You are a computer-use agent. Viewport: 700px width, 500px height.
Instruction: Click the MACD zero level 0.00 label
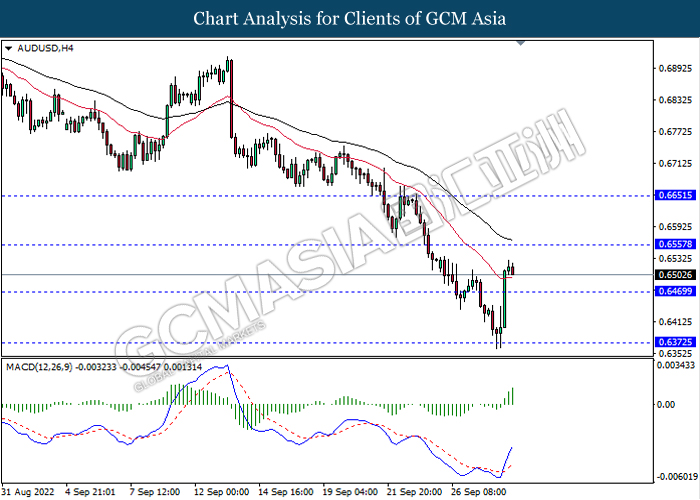click(666, 404)
